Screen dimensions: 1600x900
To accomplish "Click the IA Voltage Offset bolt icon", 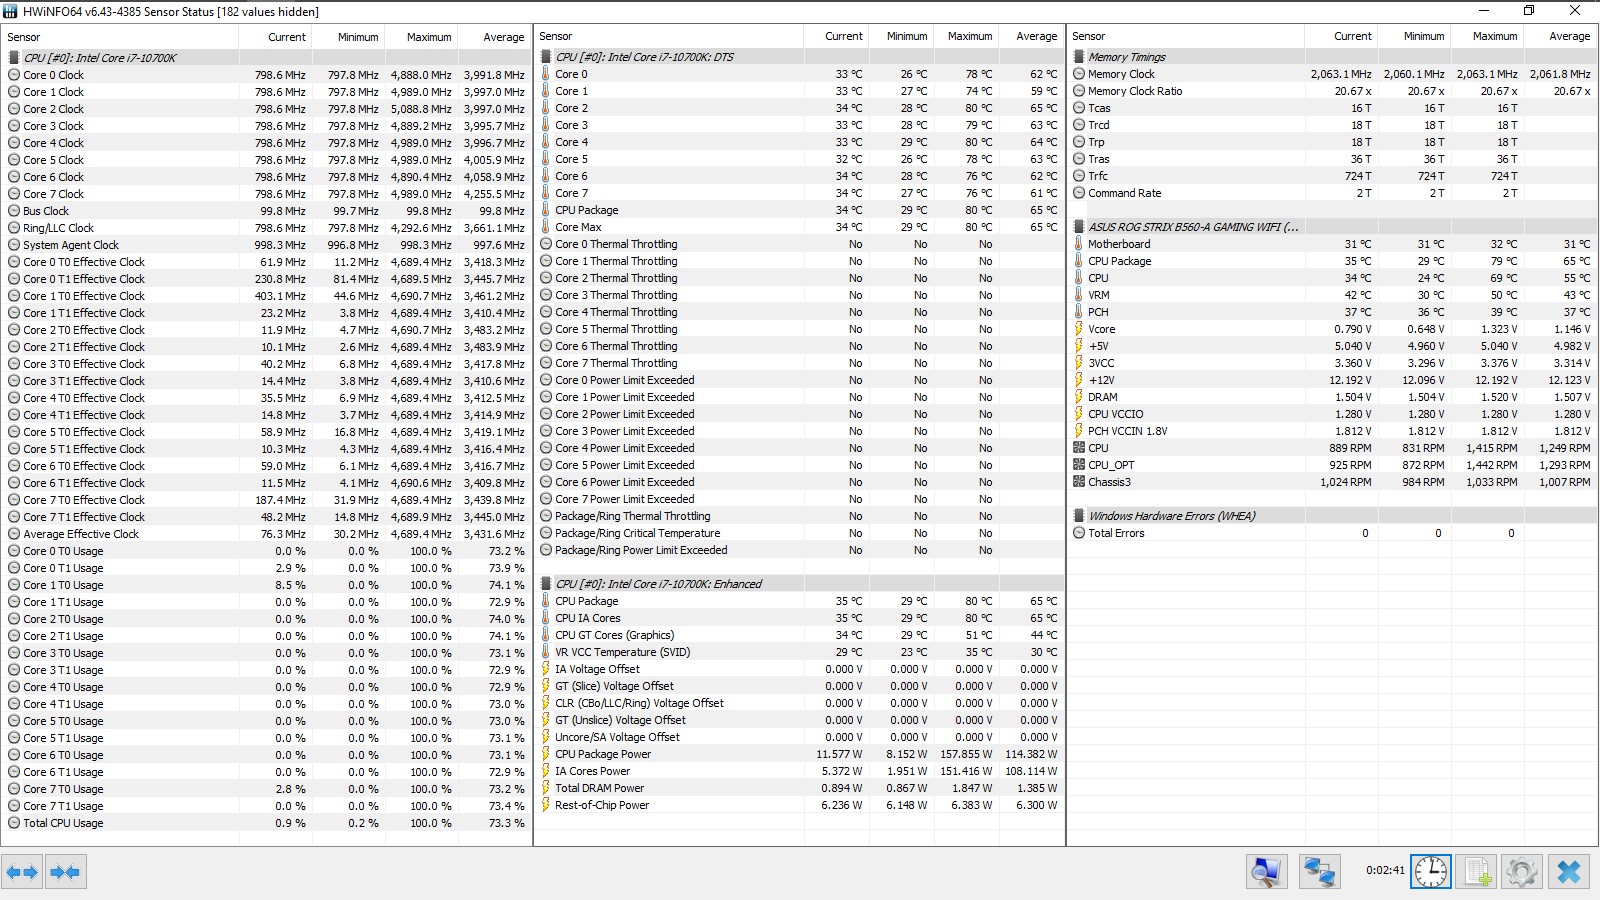I will (546, 669).
